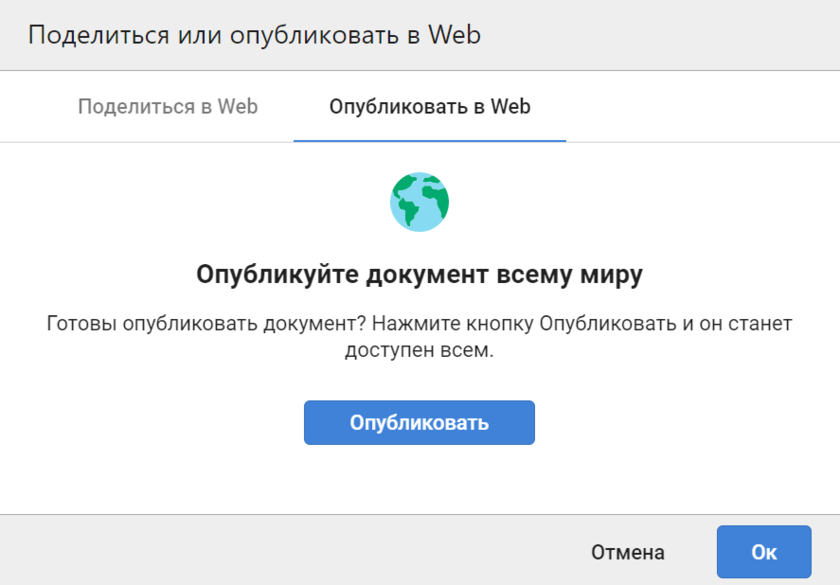Click the word Web in the dialog title
The height and width of the screenshot is (585, 840).
click(454, 35)
